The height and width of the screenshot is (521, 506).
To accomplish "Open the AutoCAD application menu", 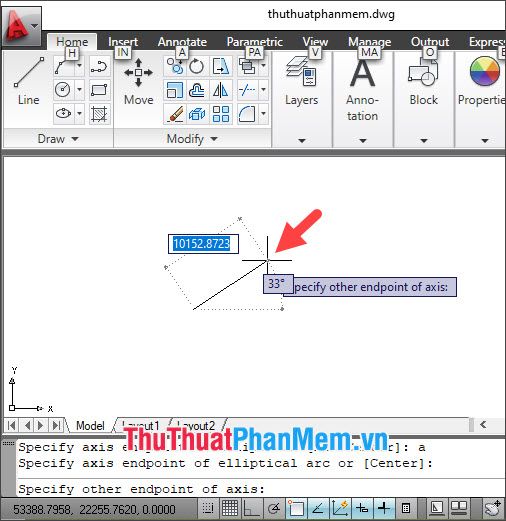I will (22, 26).
